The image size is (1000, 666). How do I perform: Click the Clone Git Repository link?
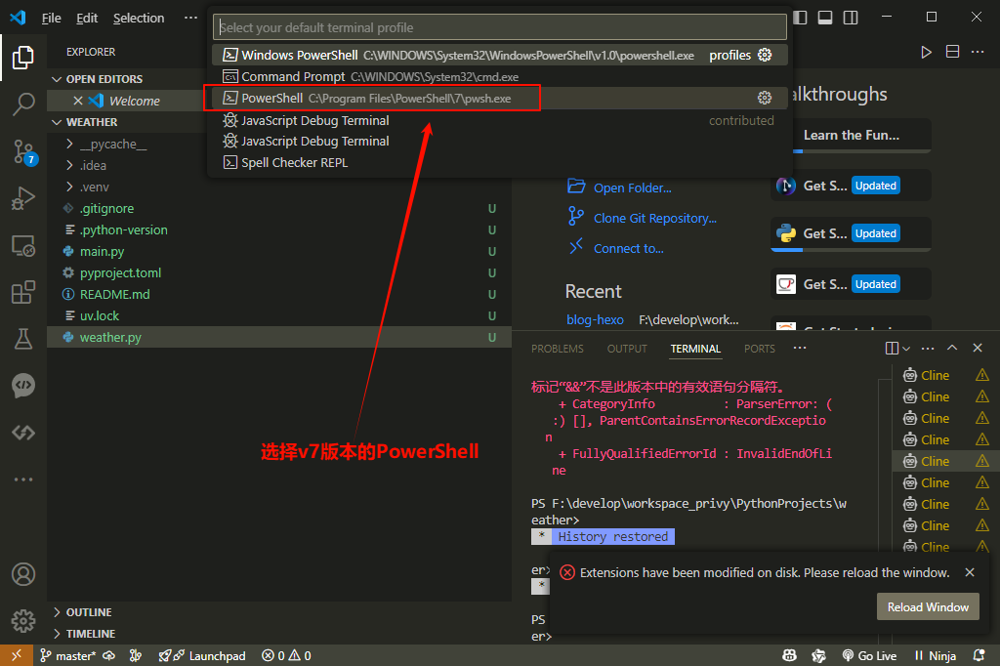(655, 218)
